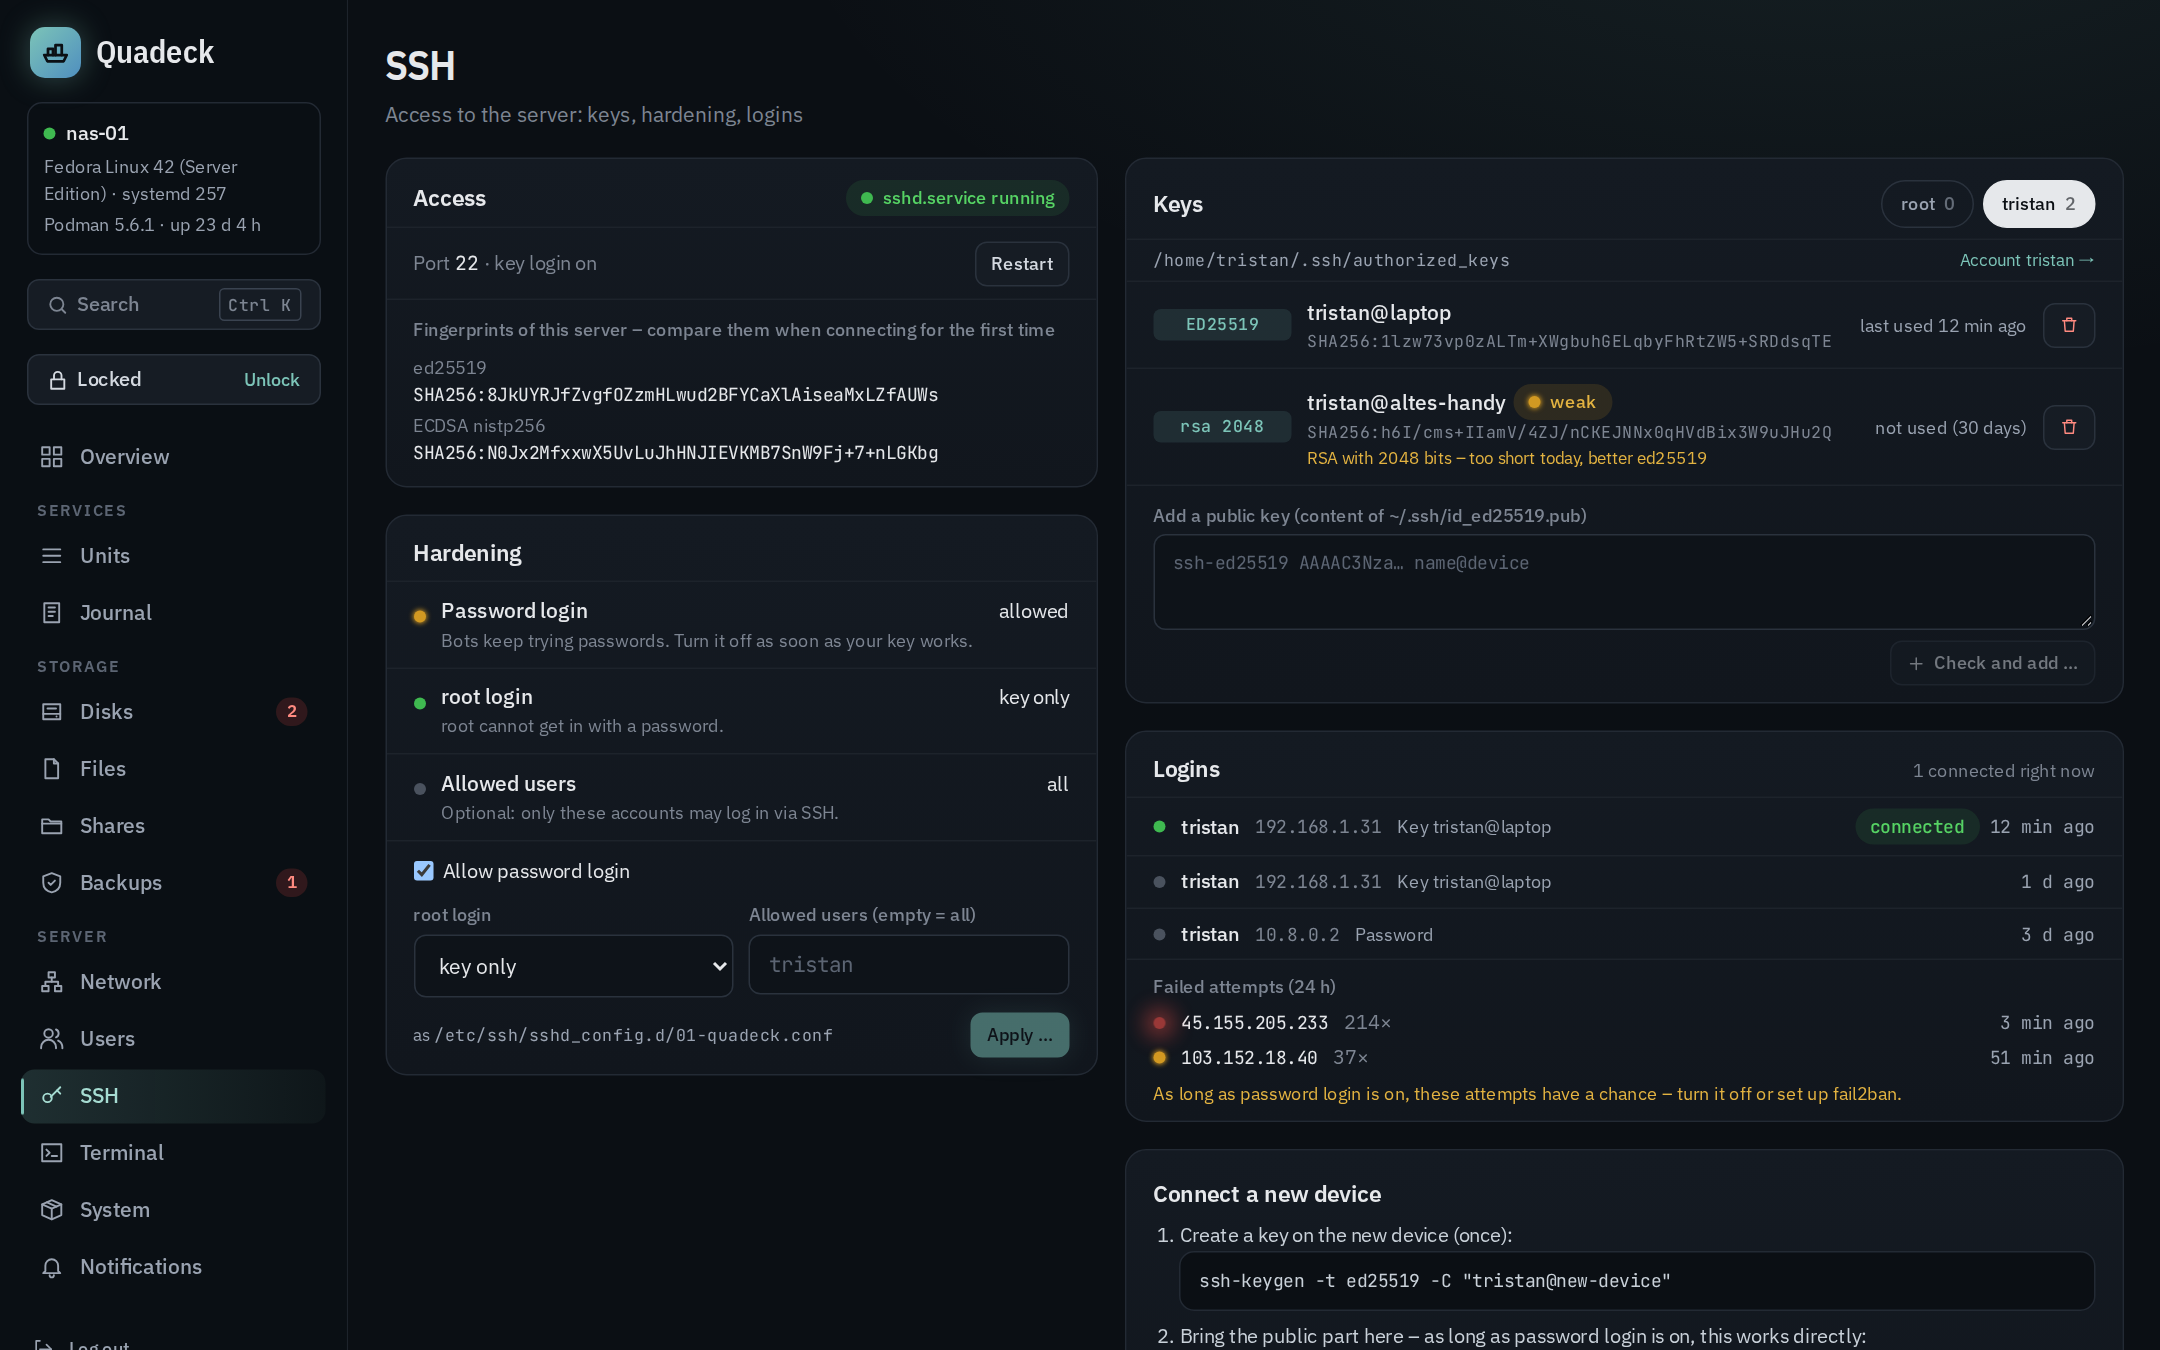Delete the tristan@altes-handy key with trash icon
Image resolution: width=2160 pixels, height=1350 pixels.
(x=2069, y=427)
